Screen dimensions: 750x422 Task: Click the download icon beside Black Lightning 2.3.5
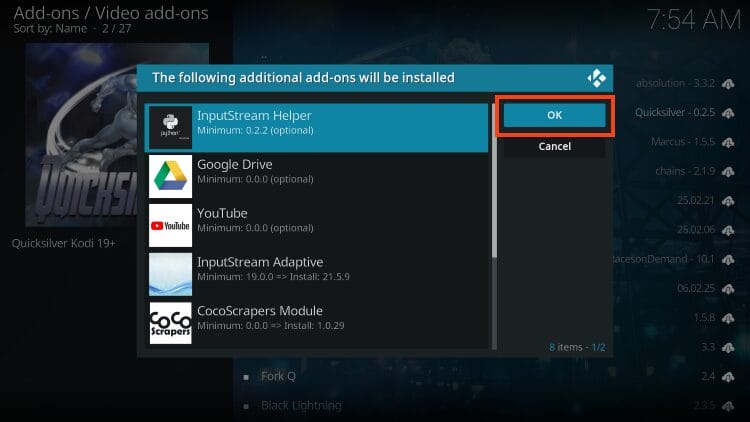coord(728,407)
